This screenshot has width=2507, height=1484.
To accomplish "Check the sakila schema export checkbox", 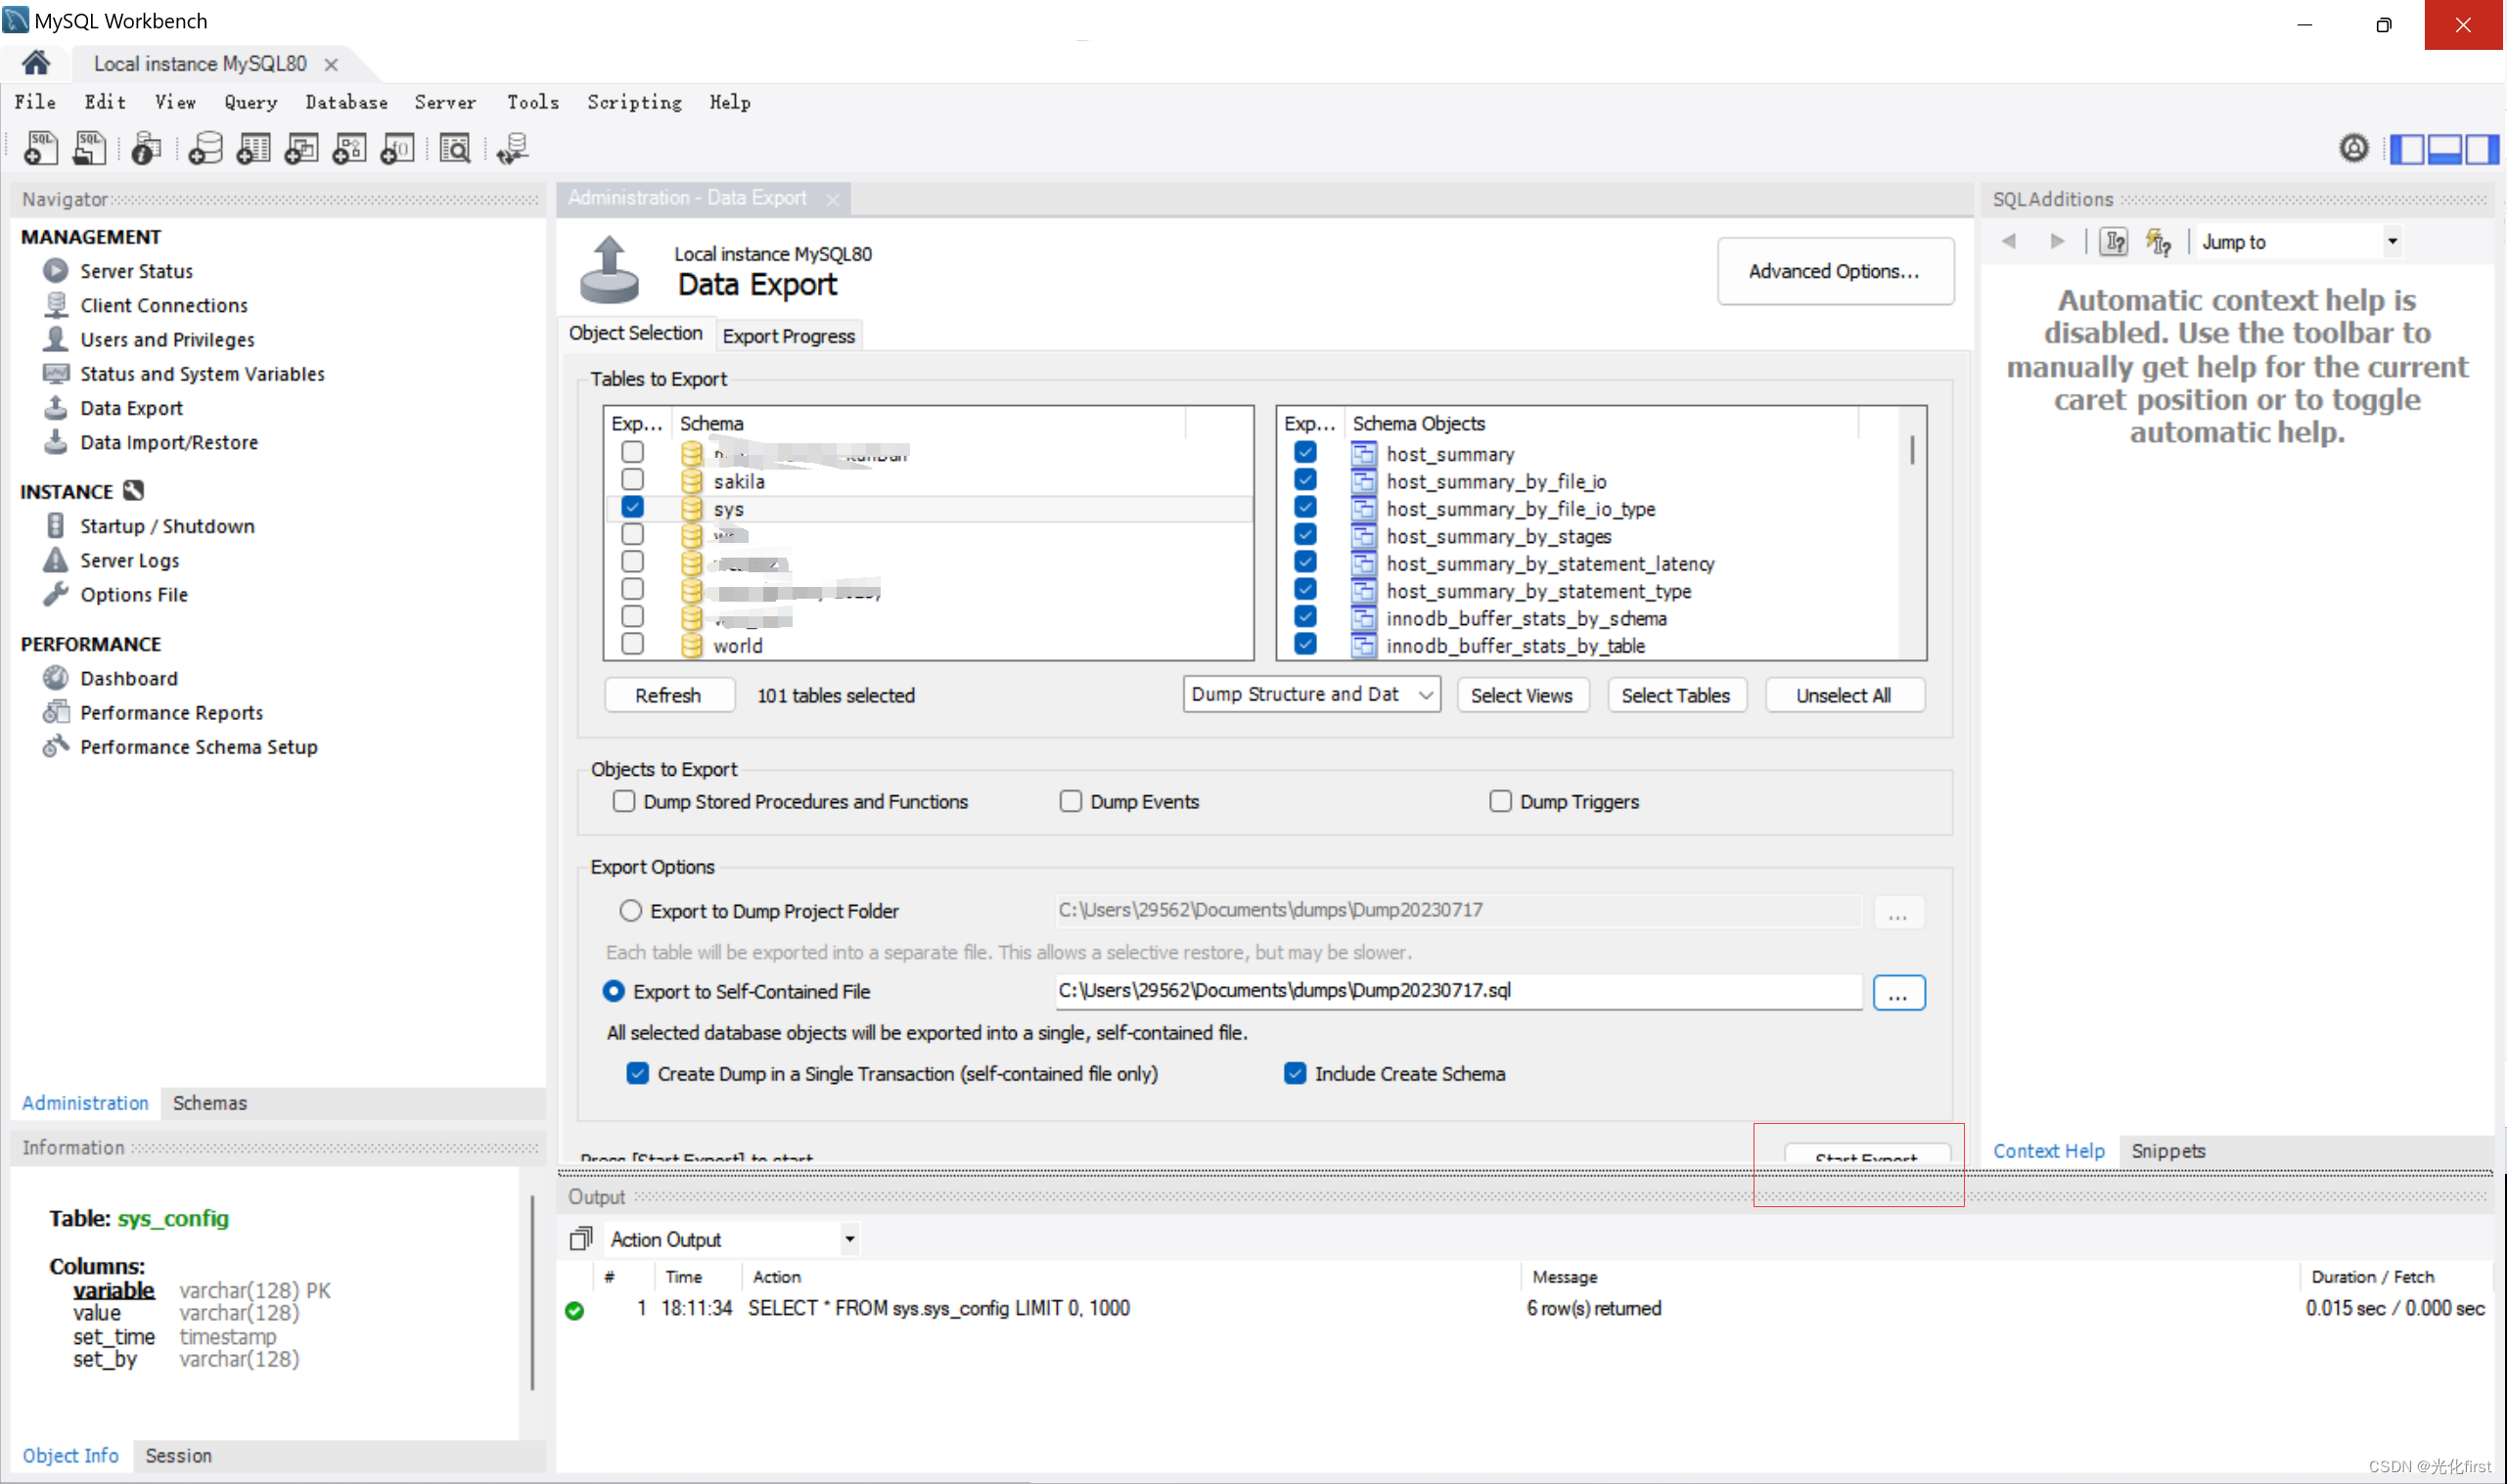I will pos(632,480).
